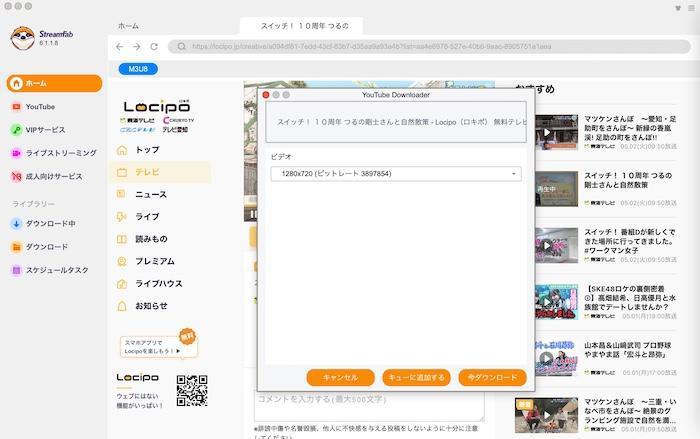
Task: Open SKE48ロケの裏側密着 video thumbnail
Action: coord(557,302)
